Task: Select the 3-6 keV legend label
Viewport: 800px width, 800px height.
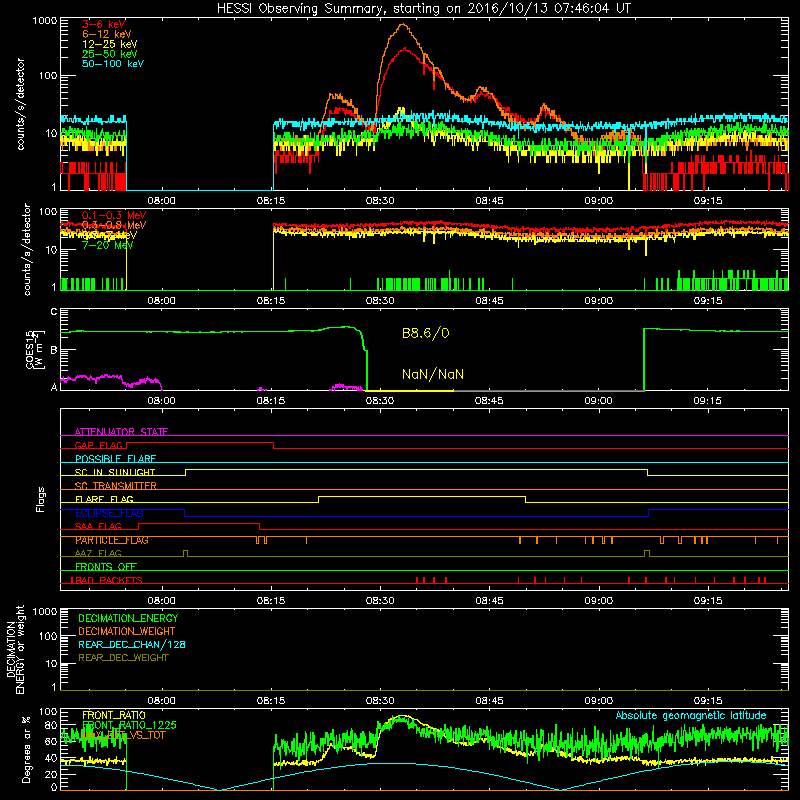Action: [104, 24]
